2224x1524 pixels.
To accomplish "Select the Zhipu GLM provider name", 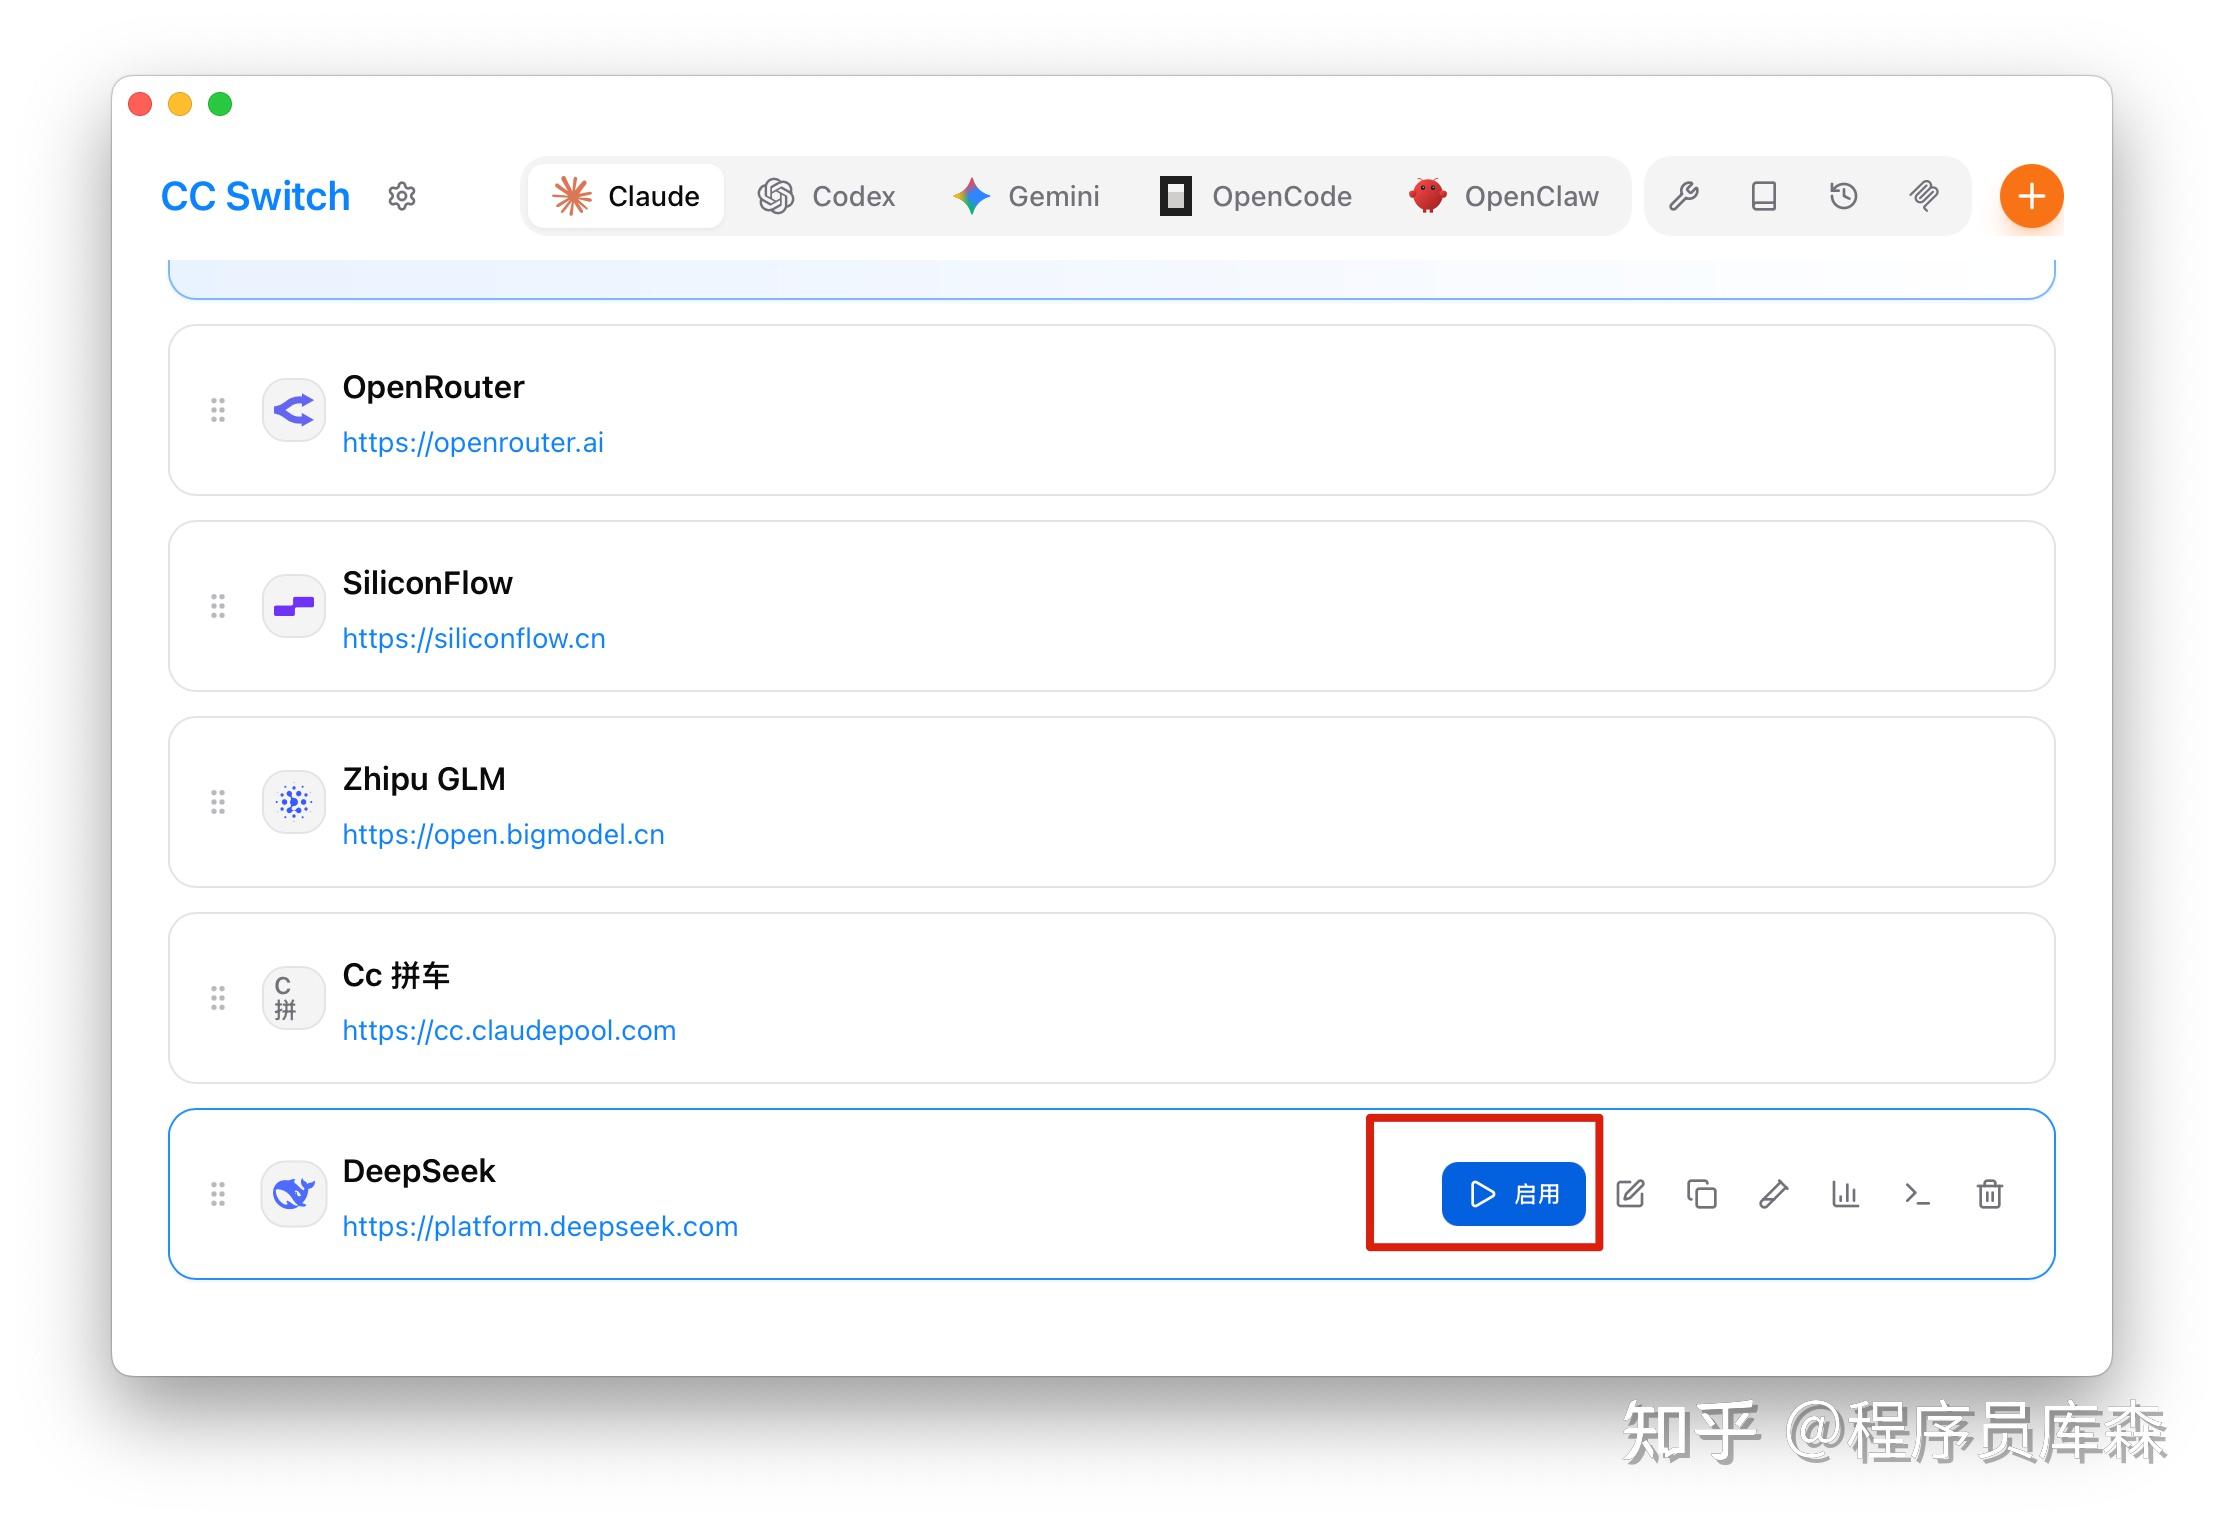I will tap(424, 779).
